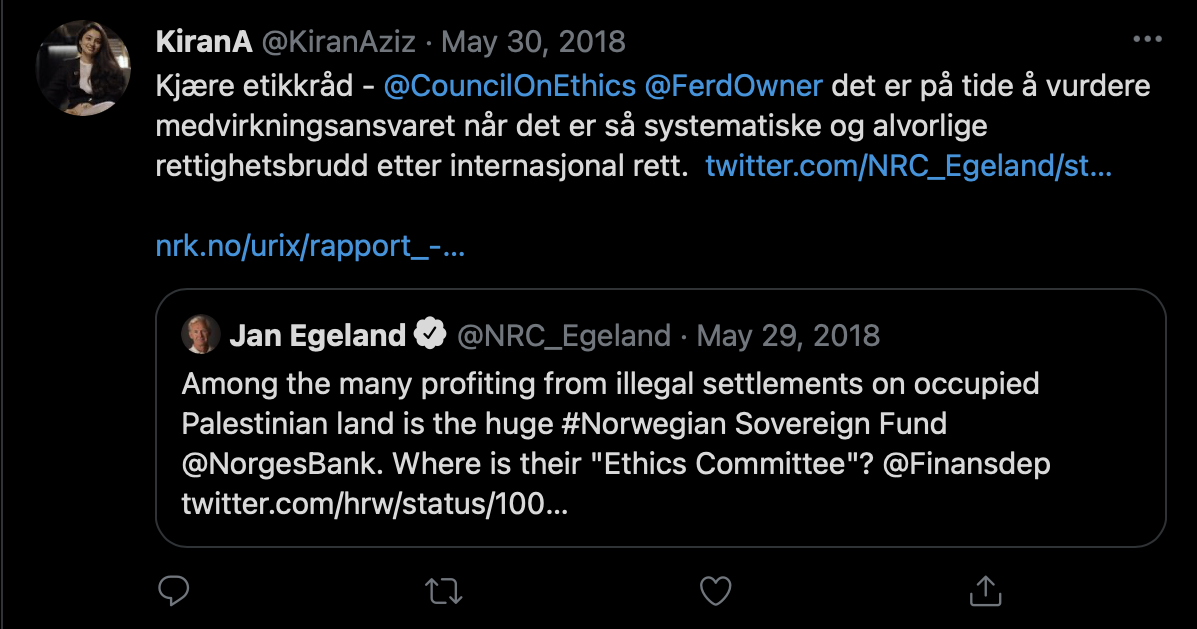
Task: Open Jan Egeland's small avatar
Action: point(201,335)
